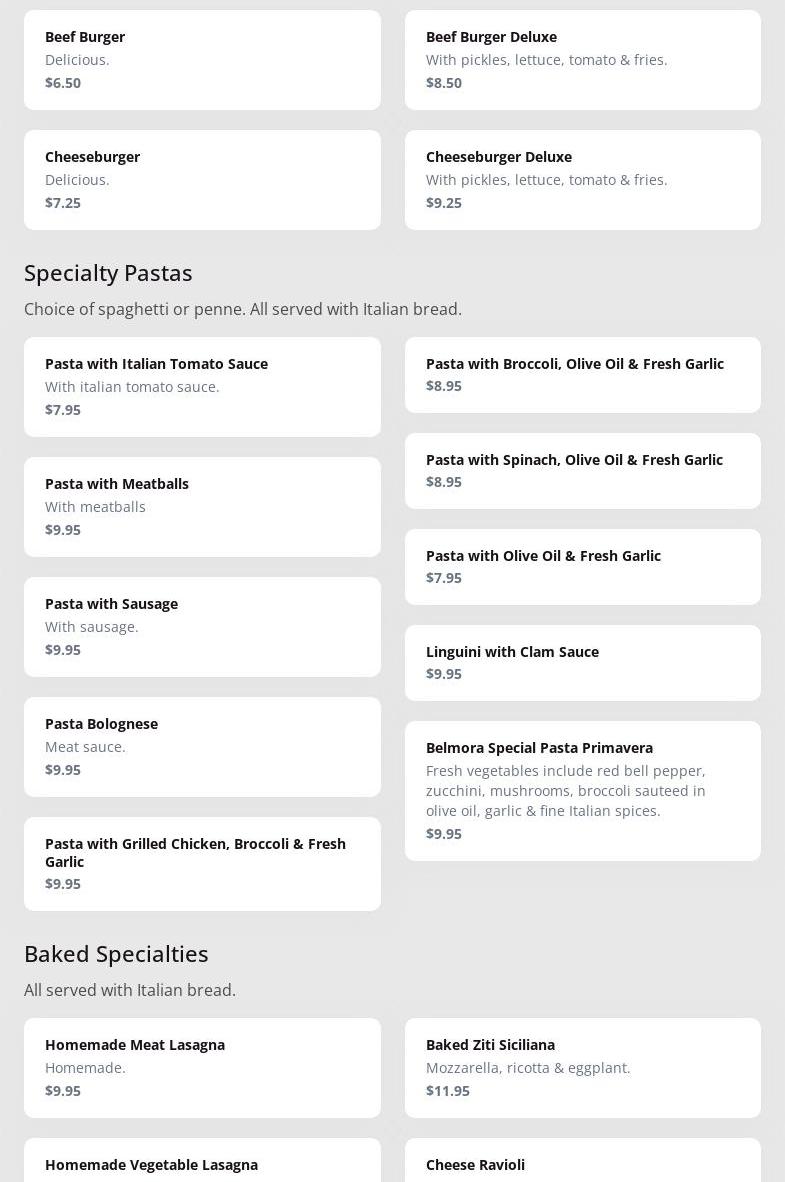Choose Pasta with Spinach, Olive Oil & Fresh Garlic
Screen dimensions: 785x1182
(x=582, y=471)
